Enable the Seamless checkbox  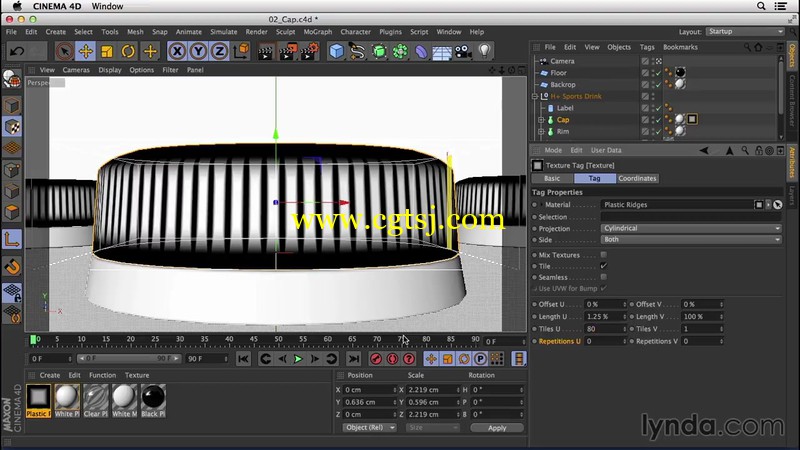pos(604,277)
